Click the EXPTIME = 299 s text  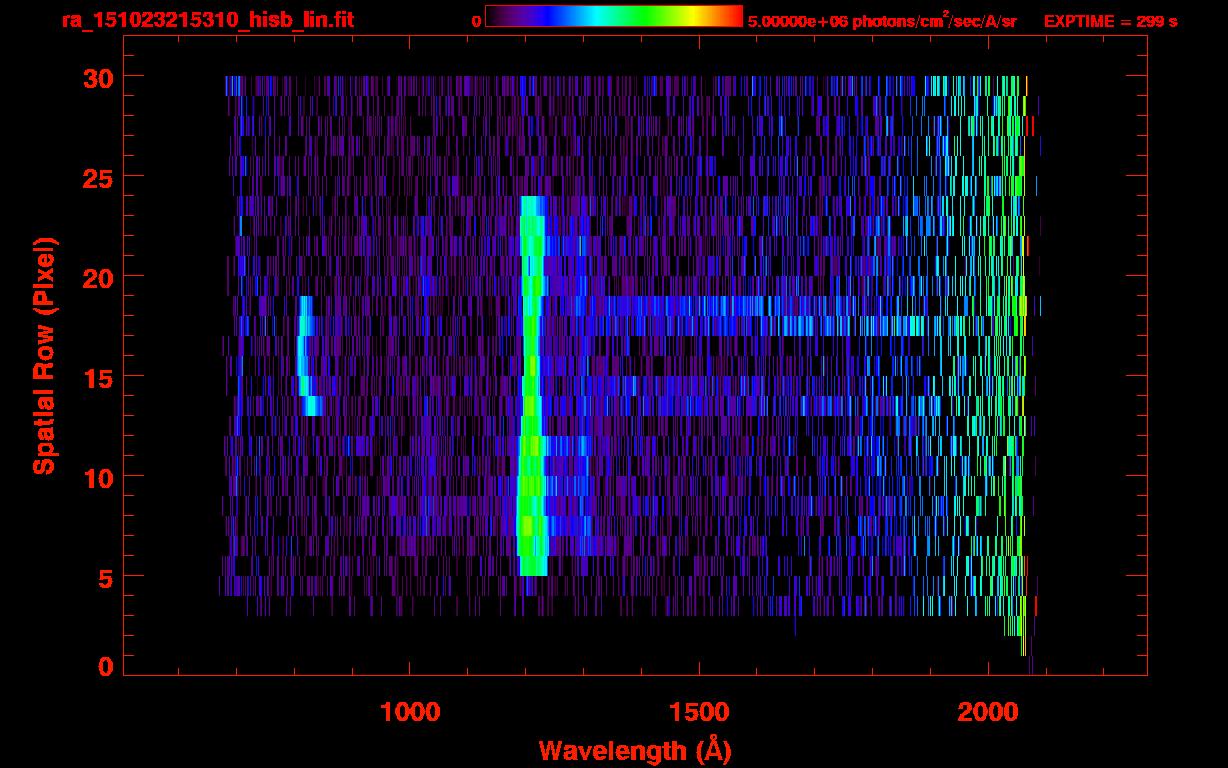pos(1110,21)
